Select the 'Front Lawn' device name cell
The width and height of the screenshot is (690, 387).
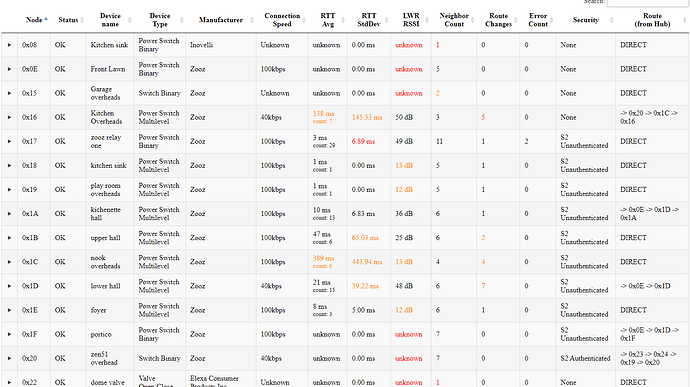108,69
